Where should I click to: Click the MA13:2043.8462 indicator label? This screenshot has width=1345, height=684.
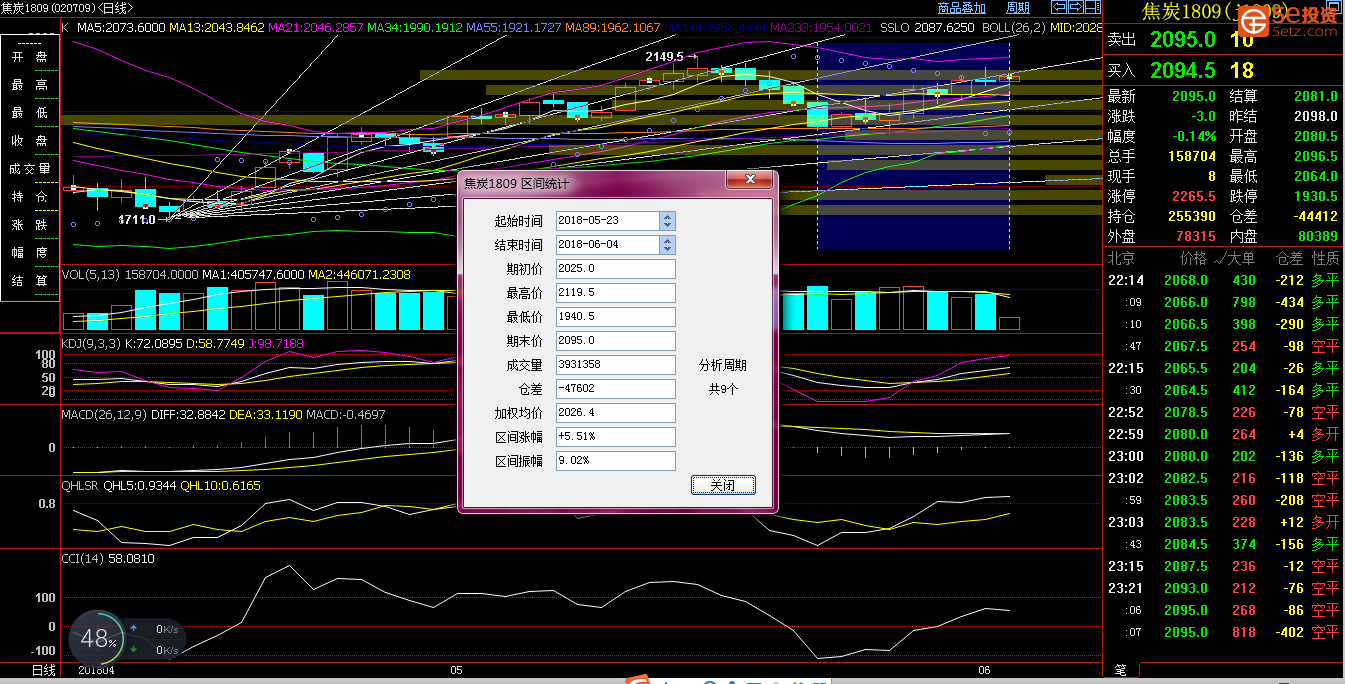pyautogui.click(x=216, y=28)
